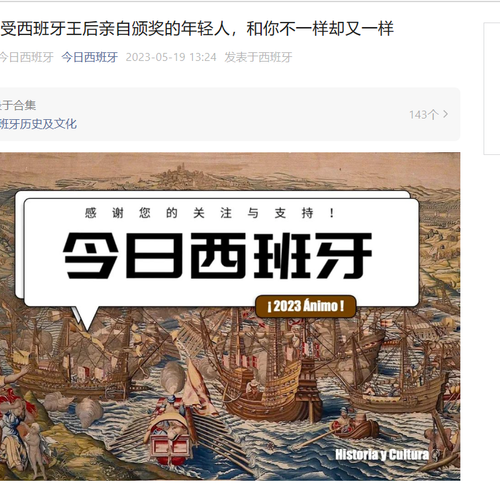Screen dimensions: 500x500
Task: Click the speech bubble tail pointer
Action: click(x=86, y=317)
